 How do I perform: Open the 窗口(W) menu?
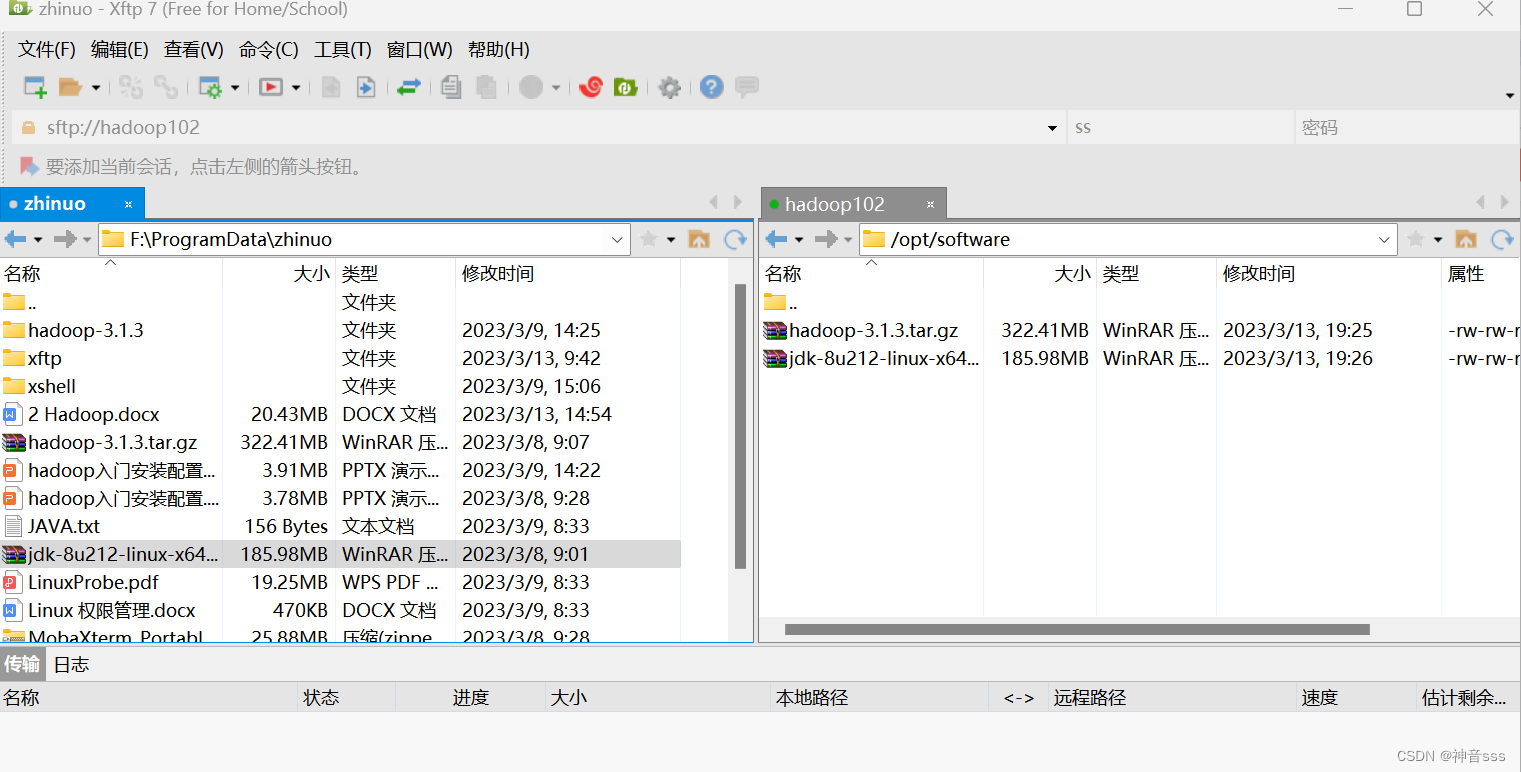420,49
